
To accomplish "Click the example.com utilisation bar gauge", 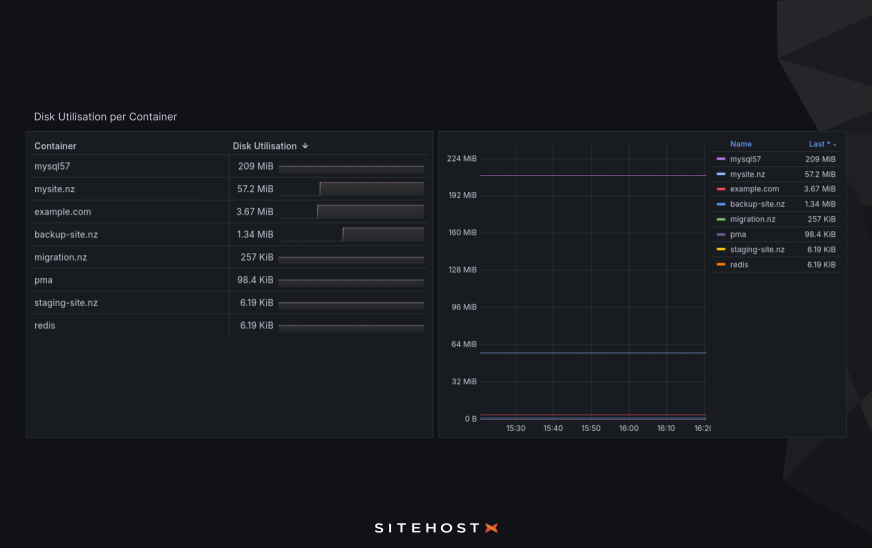I will (x=370, y=211).
